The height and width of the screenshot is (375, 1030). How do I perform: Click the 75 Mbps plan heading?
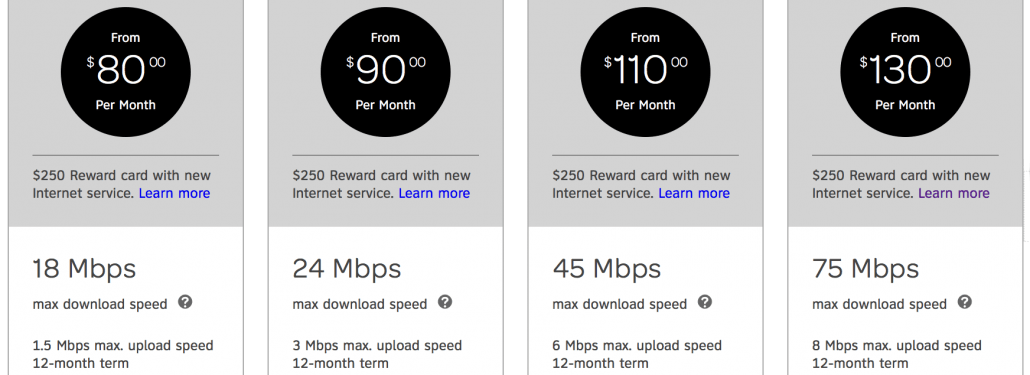click(x=866, y=269)
